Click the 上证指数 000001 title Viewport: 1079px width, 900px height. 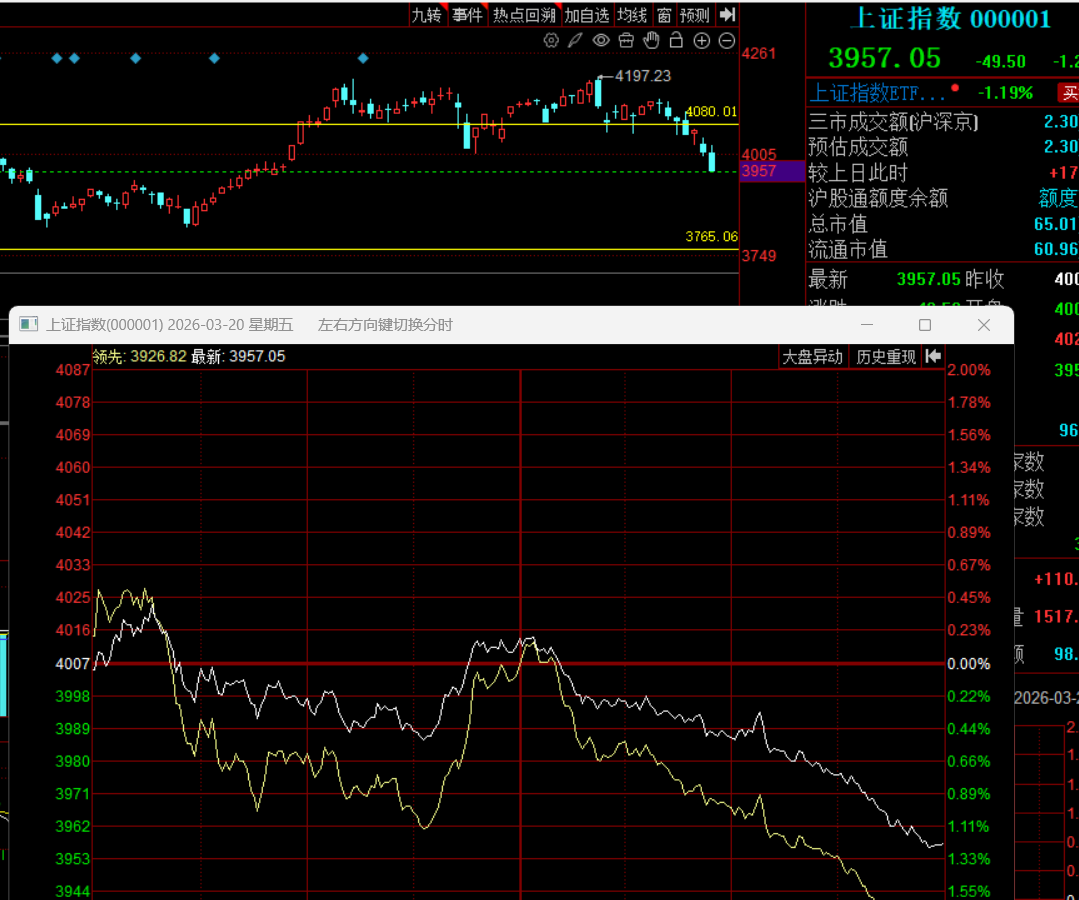[950, 19]
